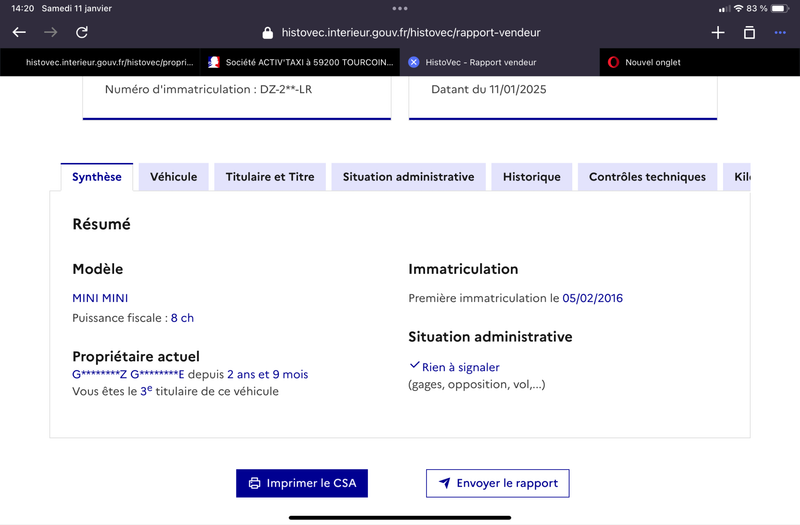Open the Véhicule tab
Image resolution: width=800 pixels, height=525 pixels.
tap(173, 177)
